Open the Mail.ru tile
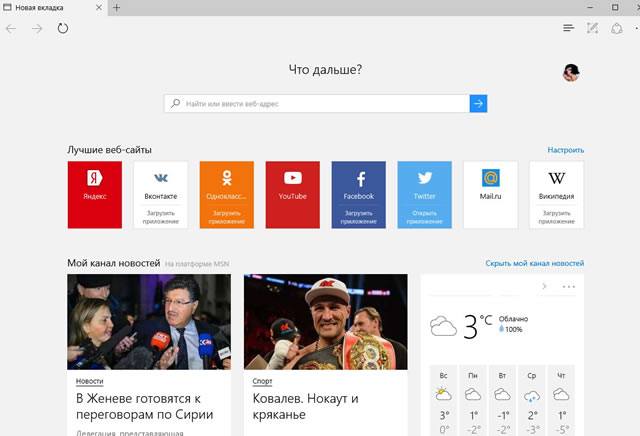 click(x=490, y=194)
